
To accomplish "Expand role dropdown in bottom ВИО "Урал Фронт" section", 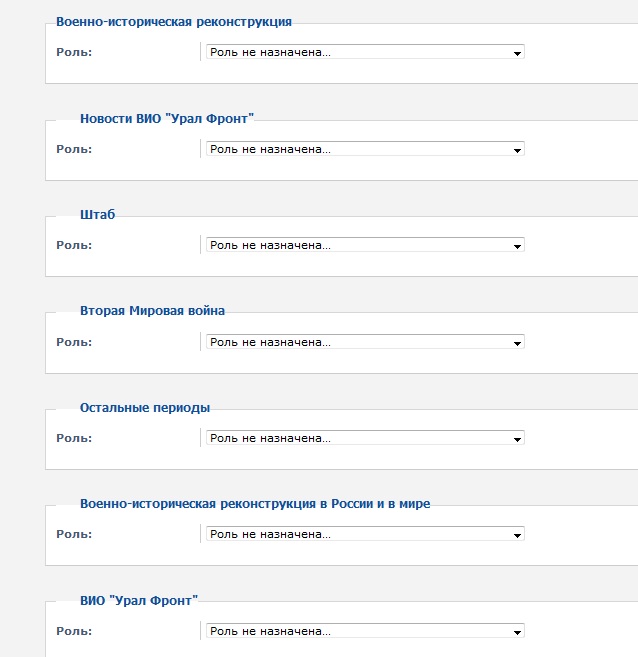I will (364, 632).
